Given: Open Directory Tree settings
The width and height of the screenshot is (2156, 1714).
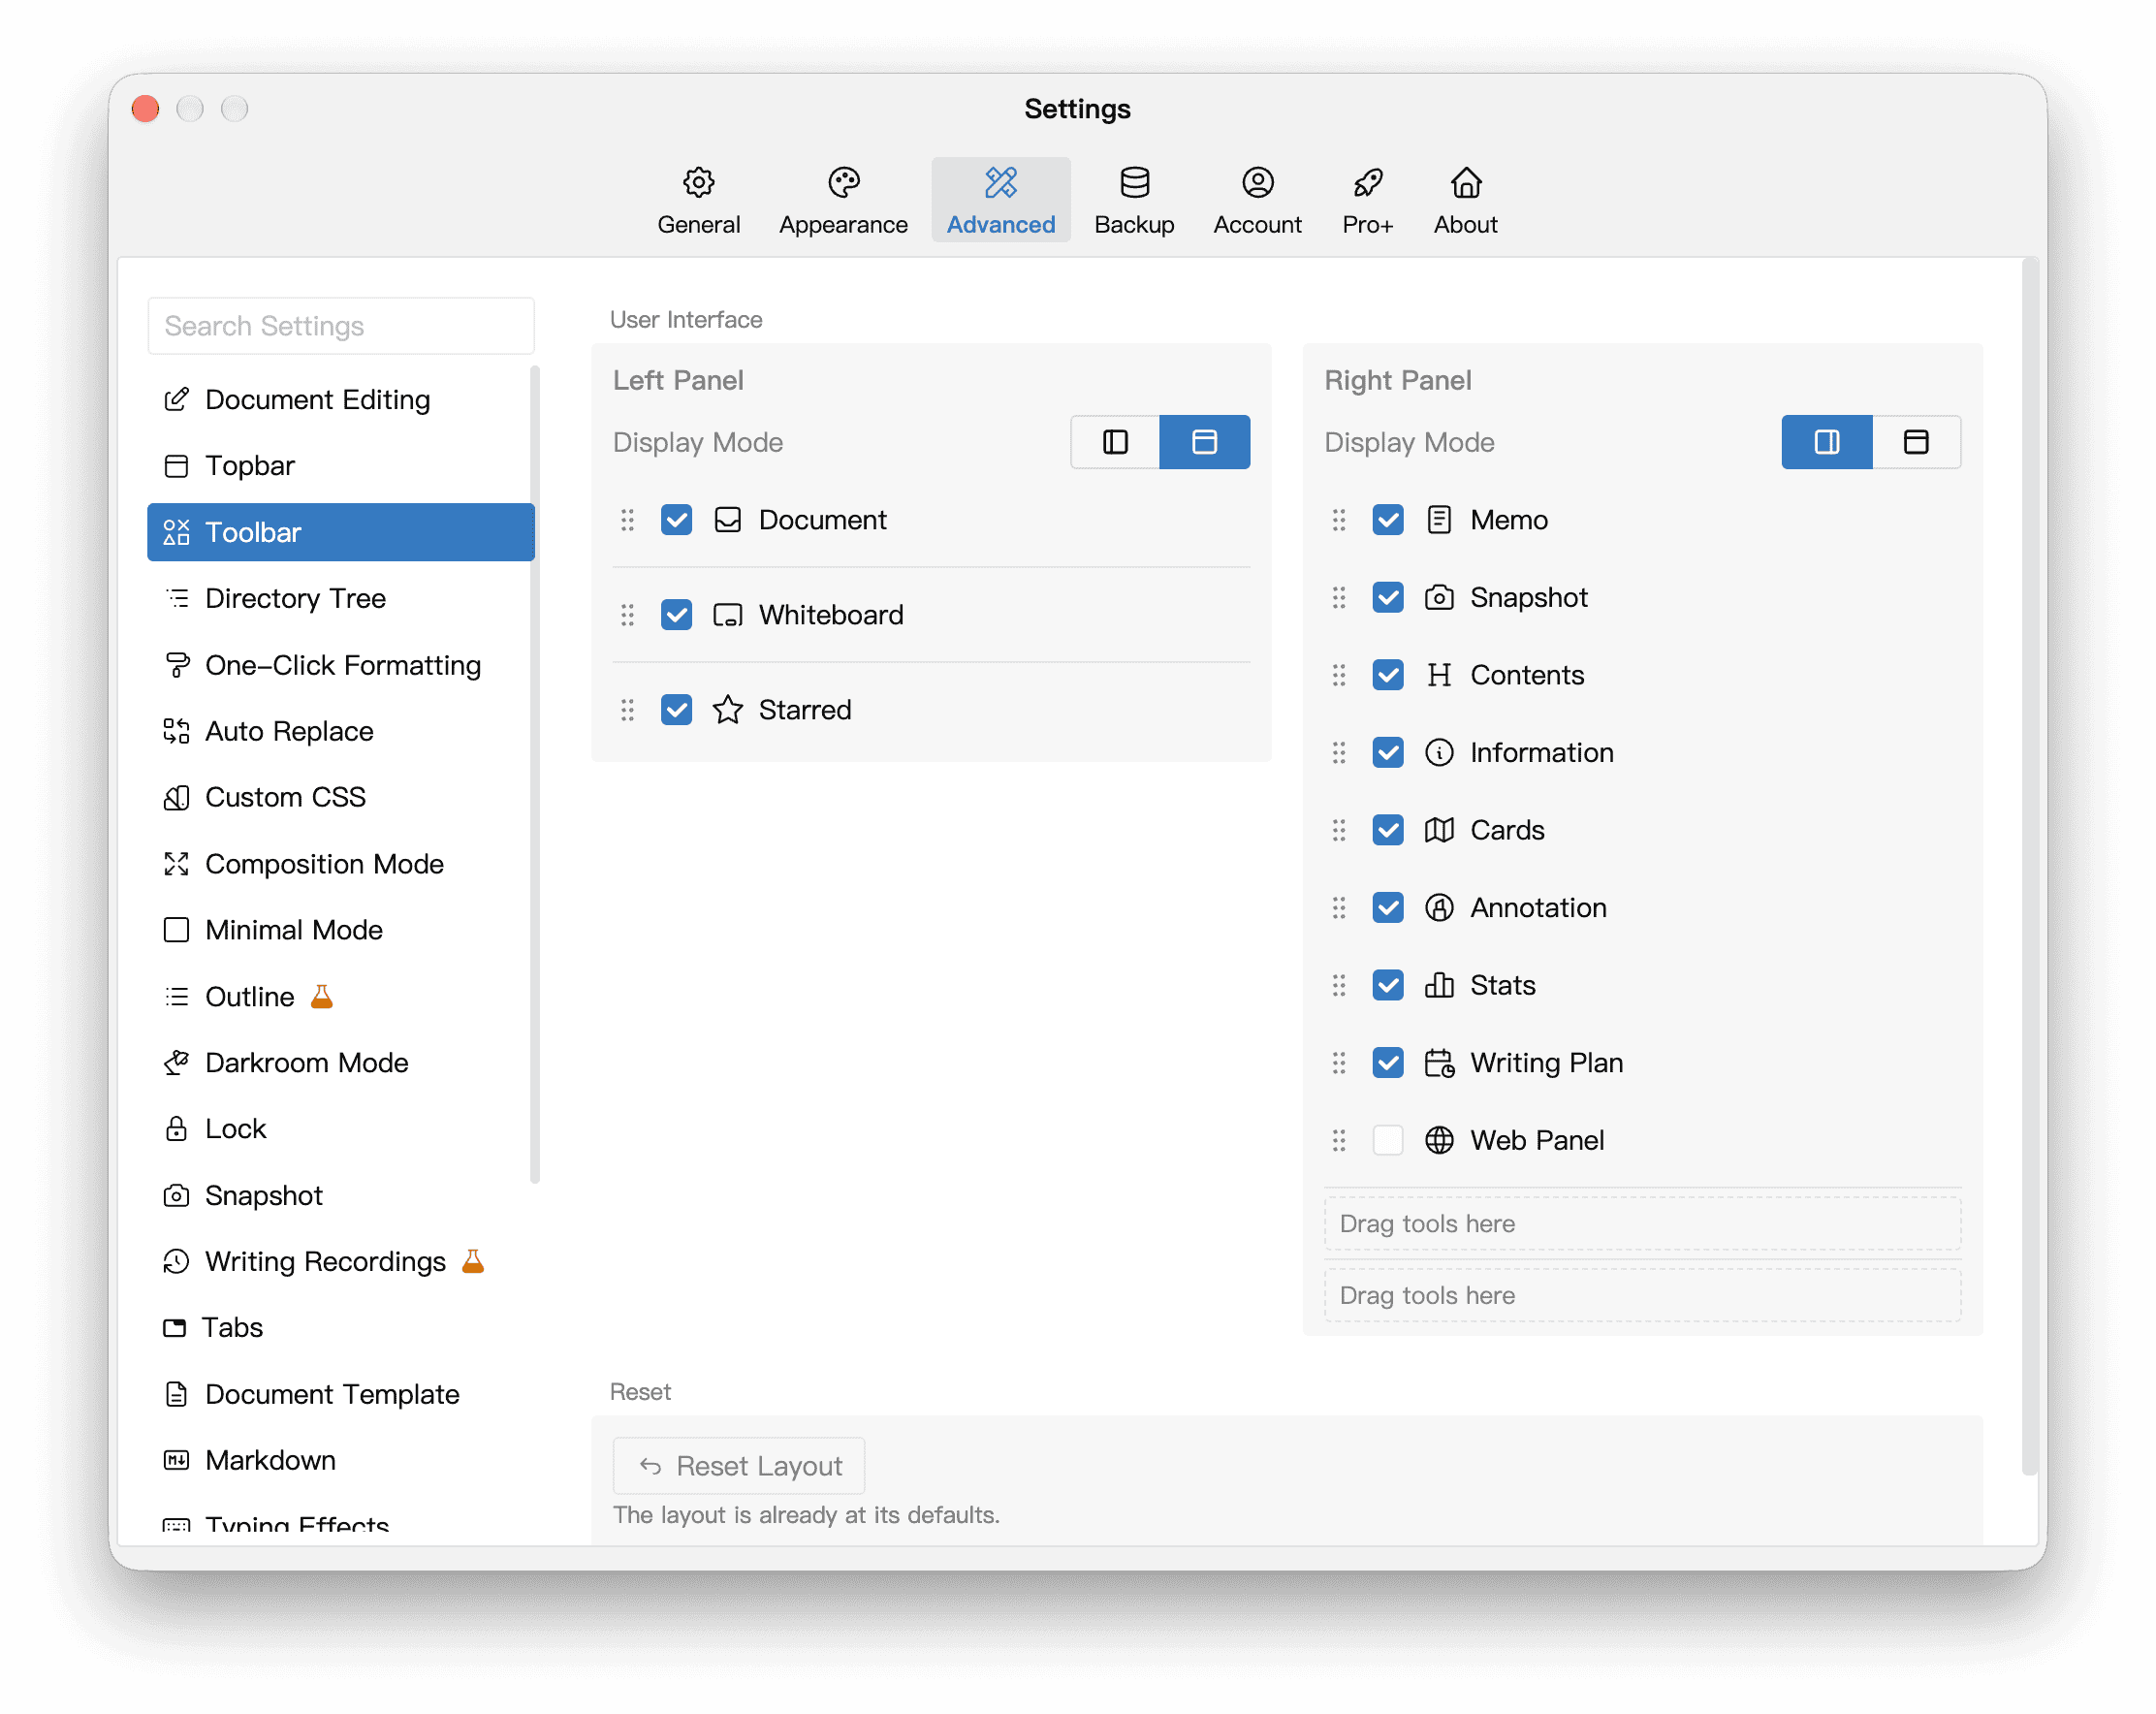Looking at the screenshot, I should pyautogui.click(x=341, y=598).
